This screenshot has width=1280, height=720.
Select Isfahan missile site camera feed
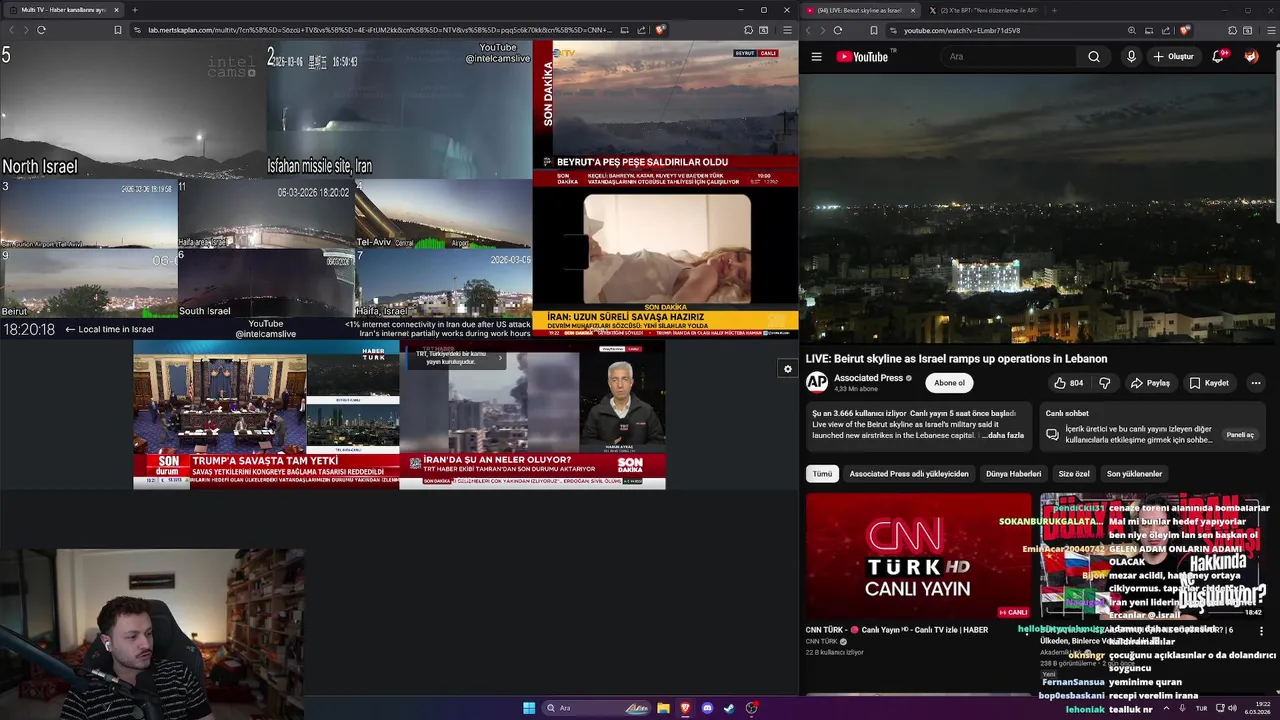click(399, 110)
